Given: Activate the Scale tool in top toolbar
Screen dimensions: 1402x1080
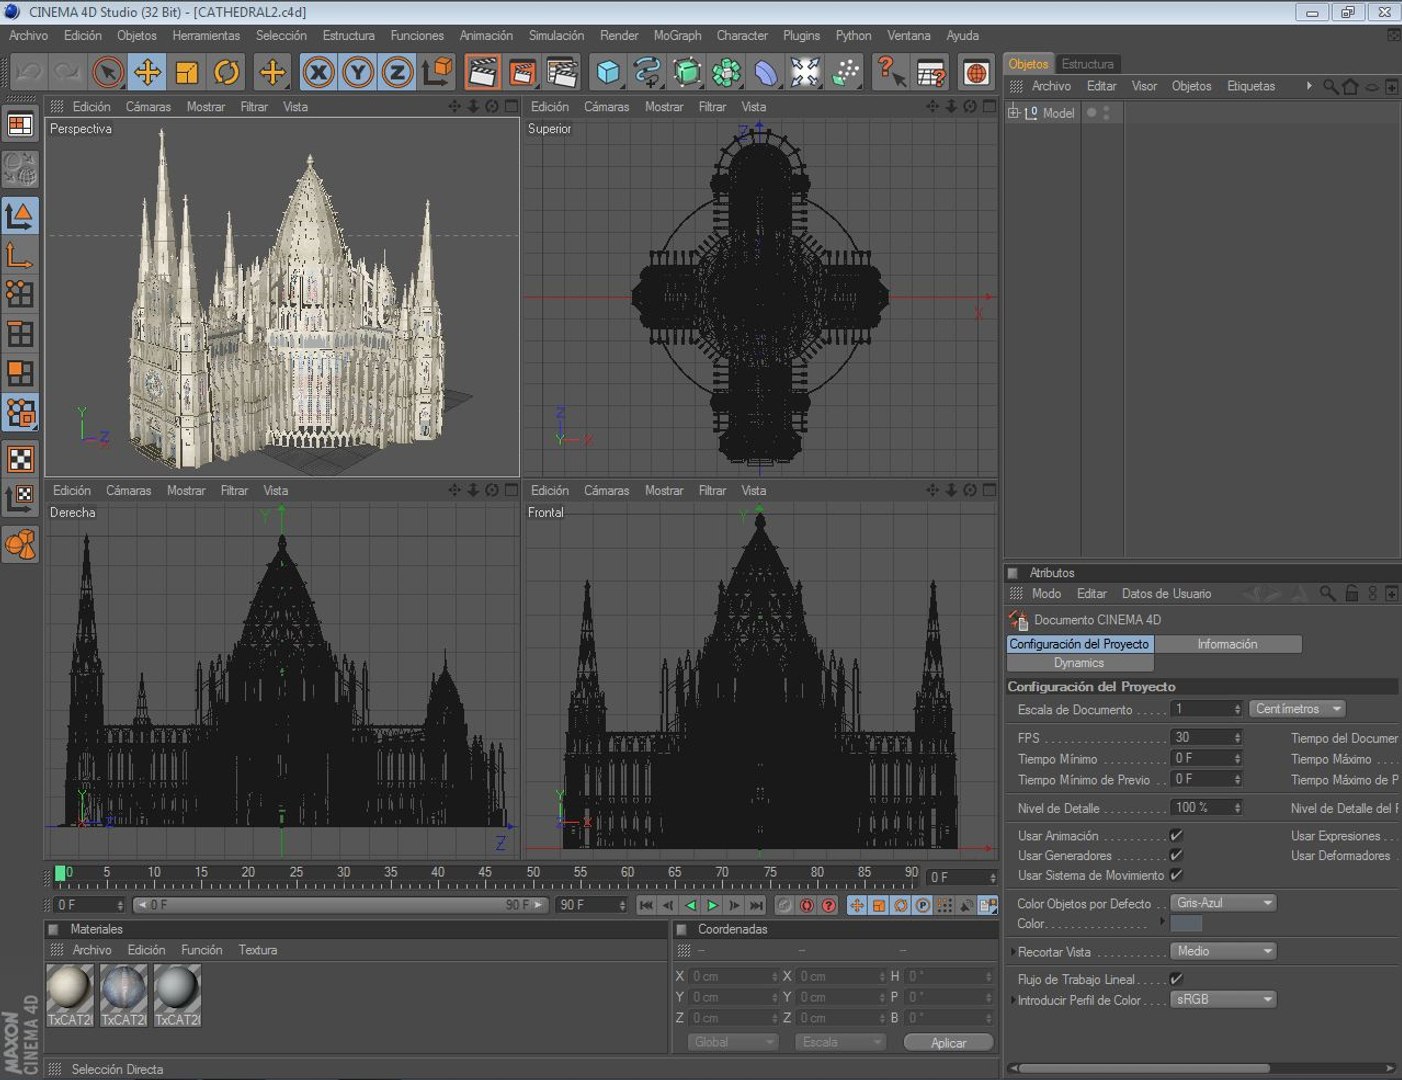Looking at the screenshot, I should 187,72.
